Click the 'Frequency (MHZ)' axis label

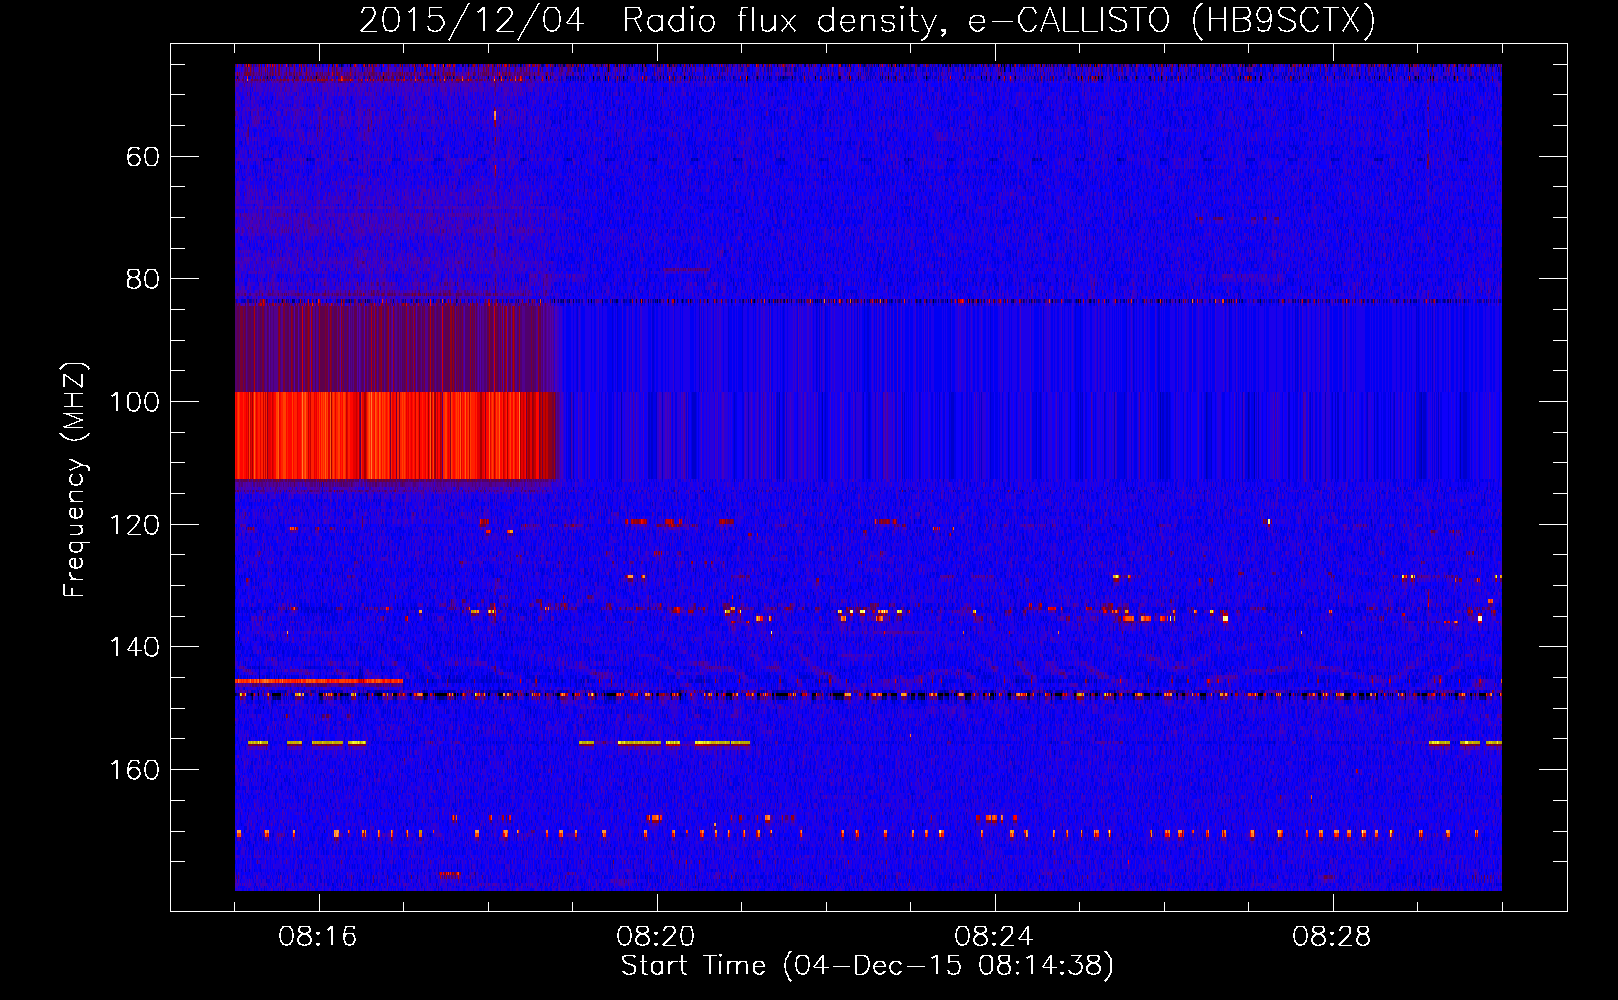click(x=75, y=480)
